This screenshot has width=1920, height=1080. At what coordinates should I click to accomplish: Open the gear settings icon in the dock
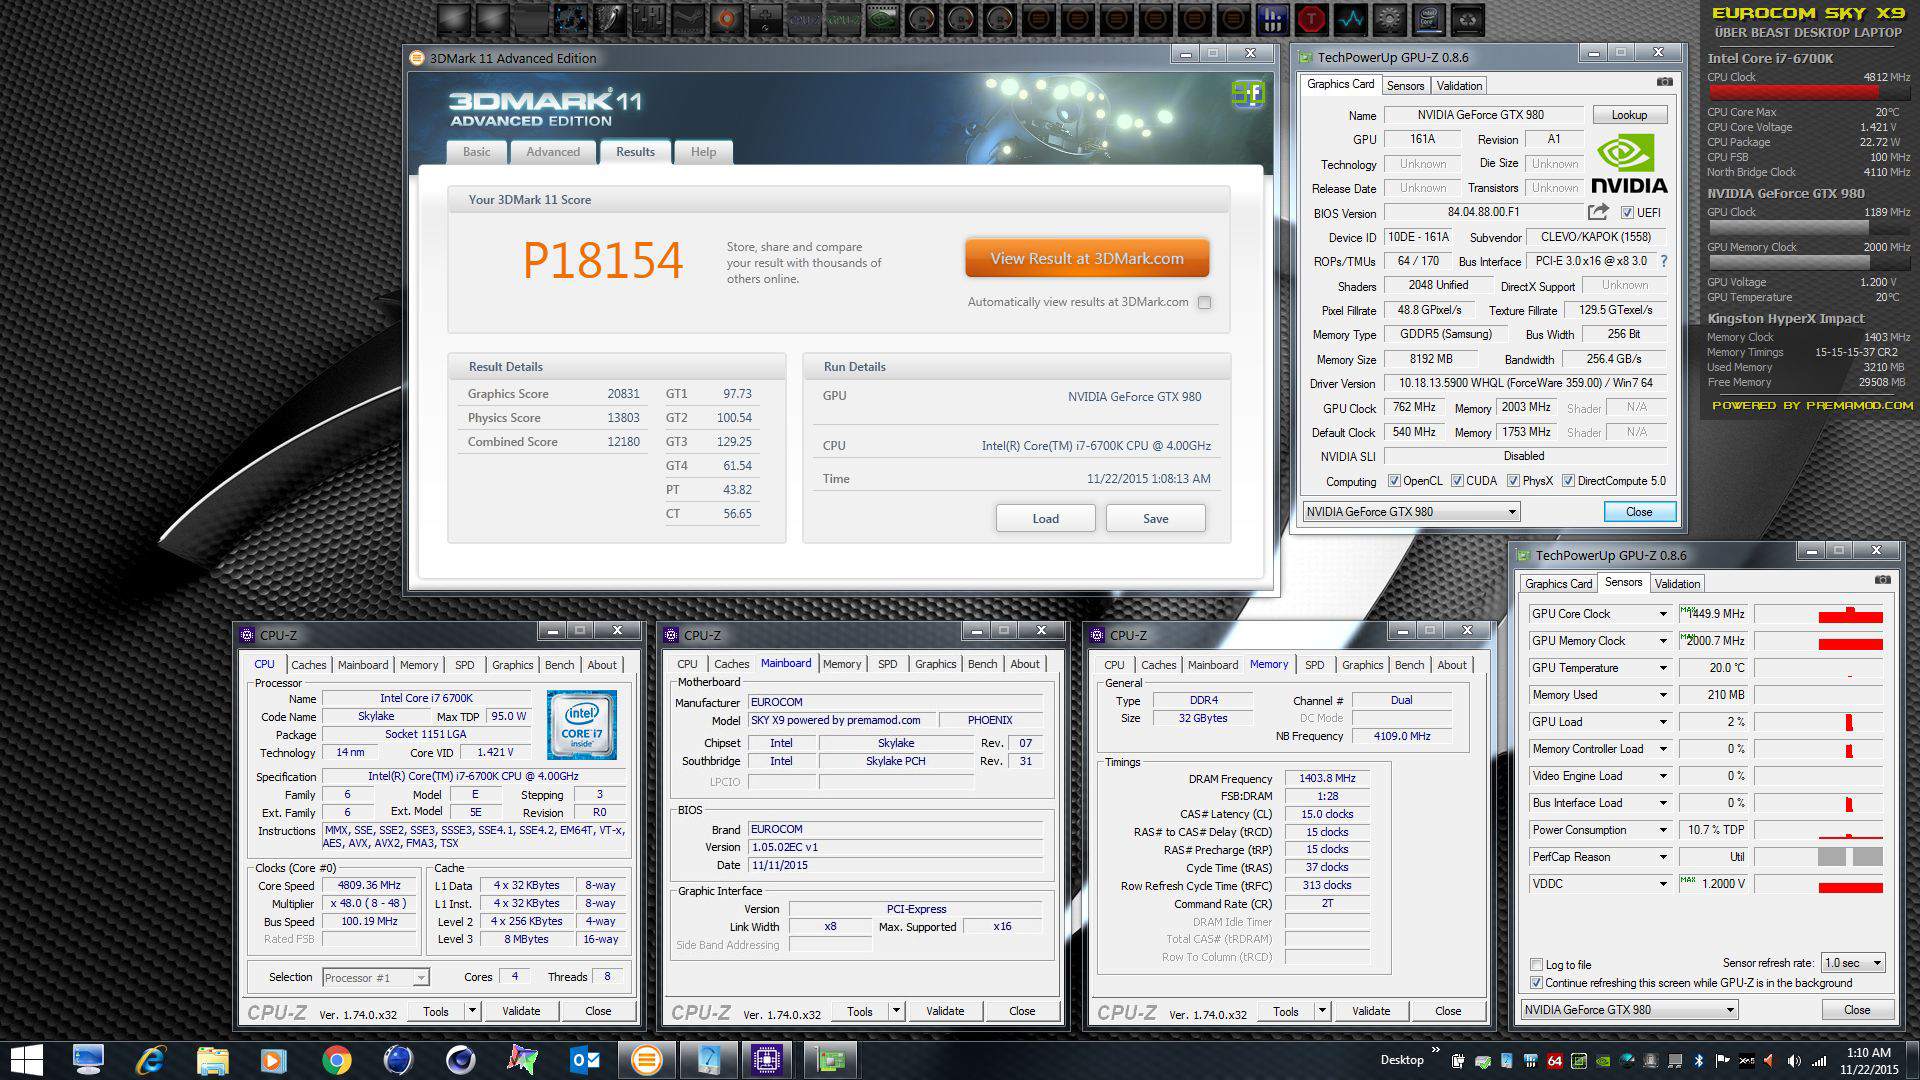pyautogui.click(x=1389, y=19)
